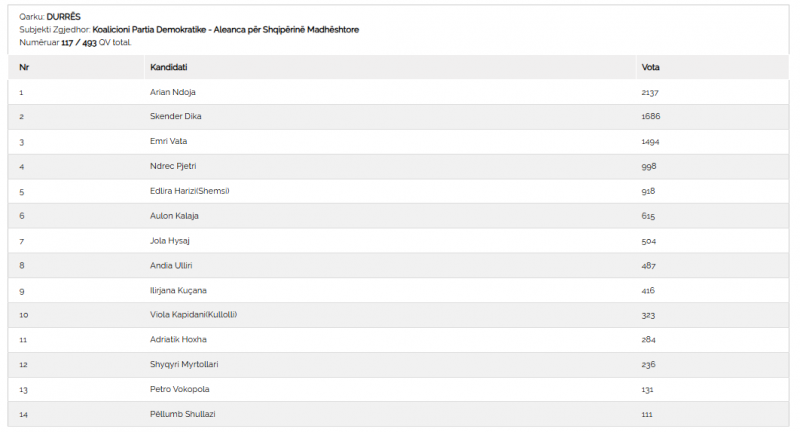The image size is (800, 432).
Task: Select candidate Skender Dika
Action: click(x=176, y=116)
